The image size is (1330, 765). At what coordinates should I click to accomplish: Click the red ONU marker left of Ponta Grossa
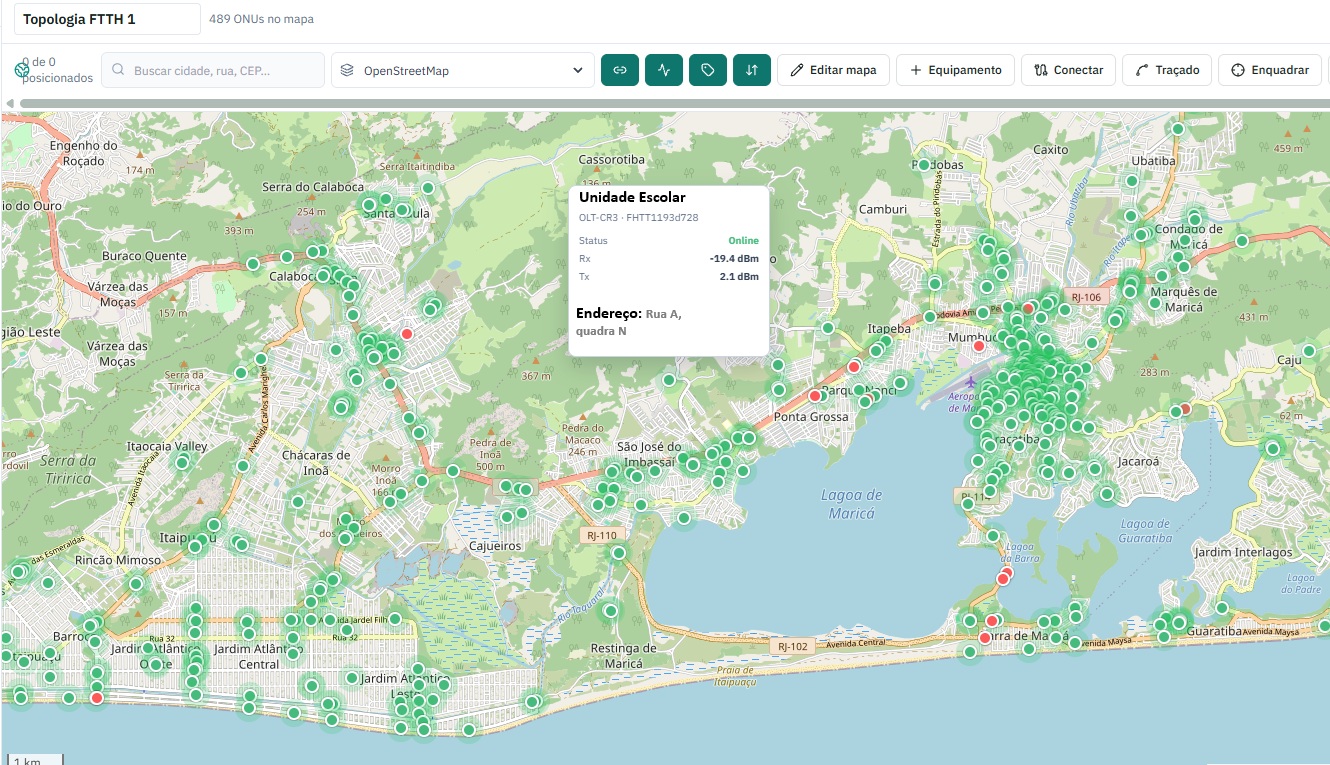pos(815,396)
